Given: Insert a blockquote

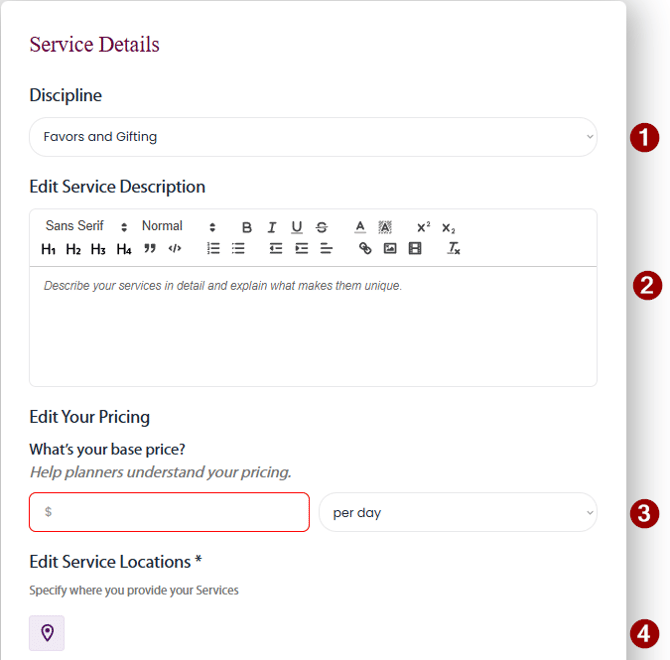Looking at the screenshot, I should [x=150, y=248].
